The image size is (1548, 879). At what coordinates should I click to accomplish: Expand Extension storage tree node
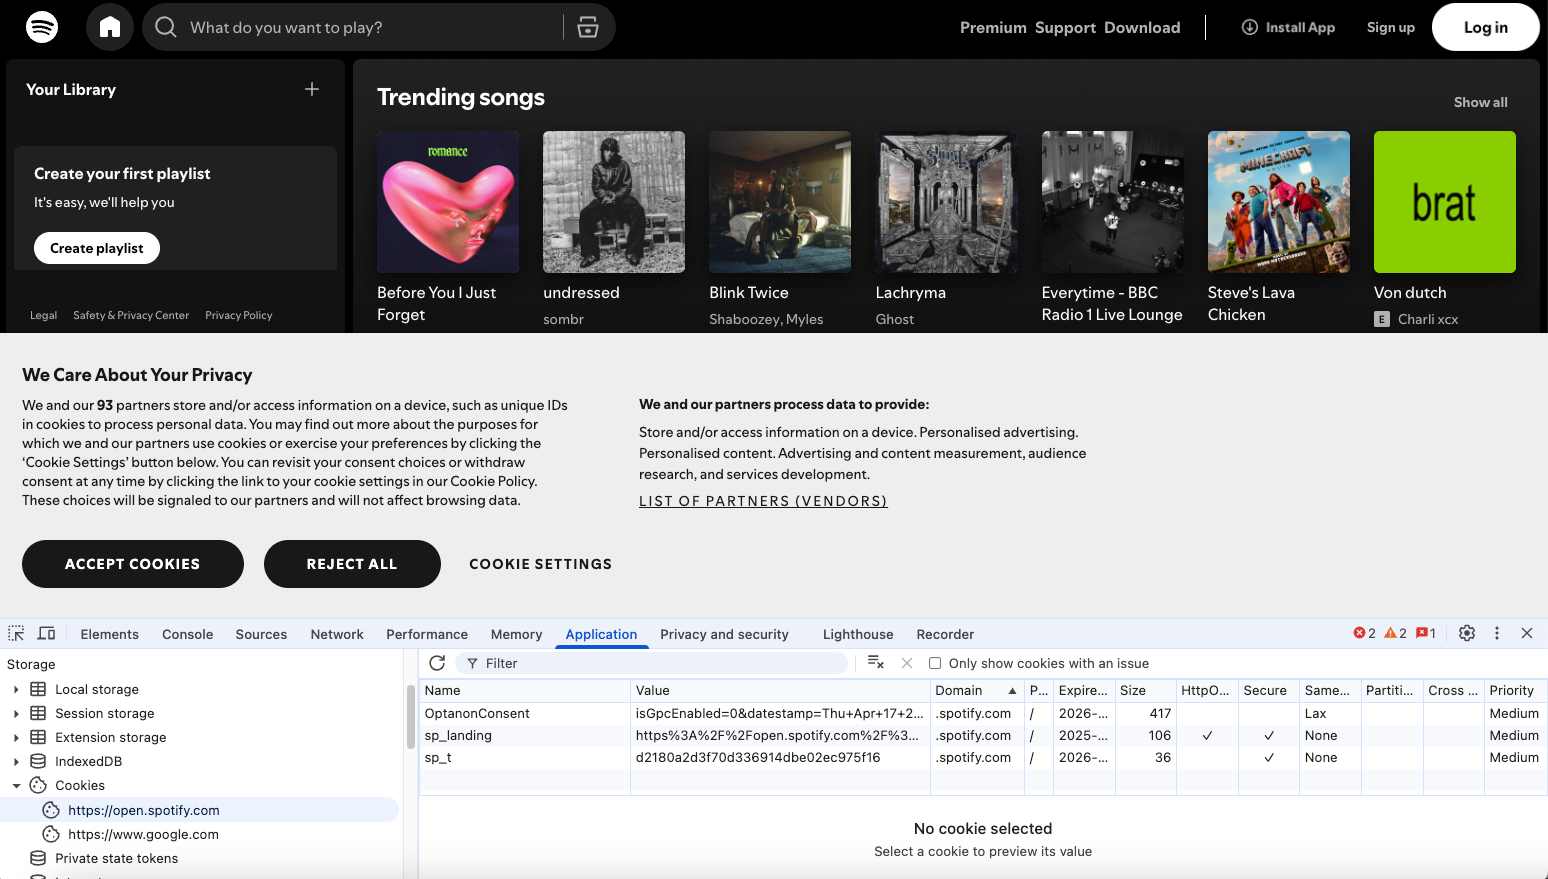coord(16,737)
